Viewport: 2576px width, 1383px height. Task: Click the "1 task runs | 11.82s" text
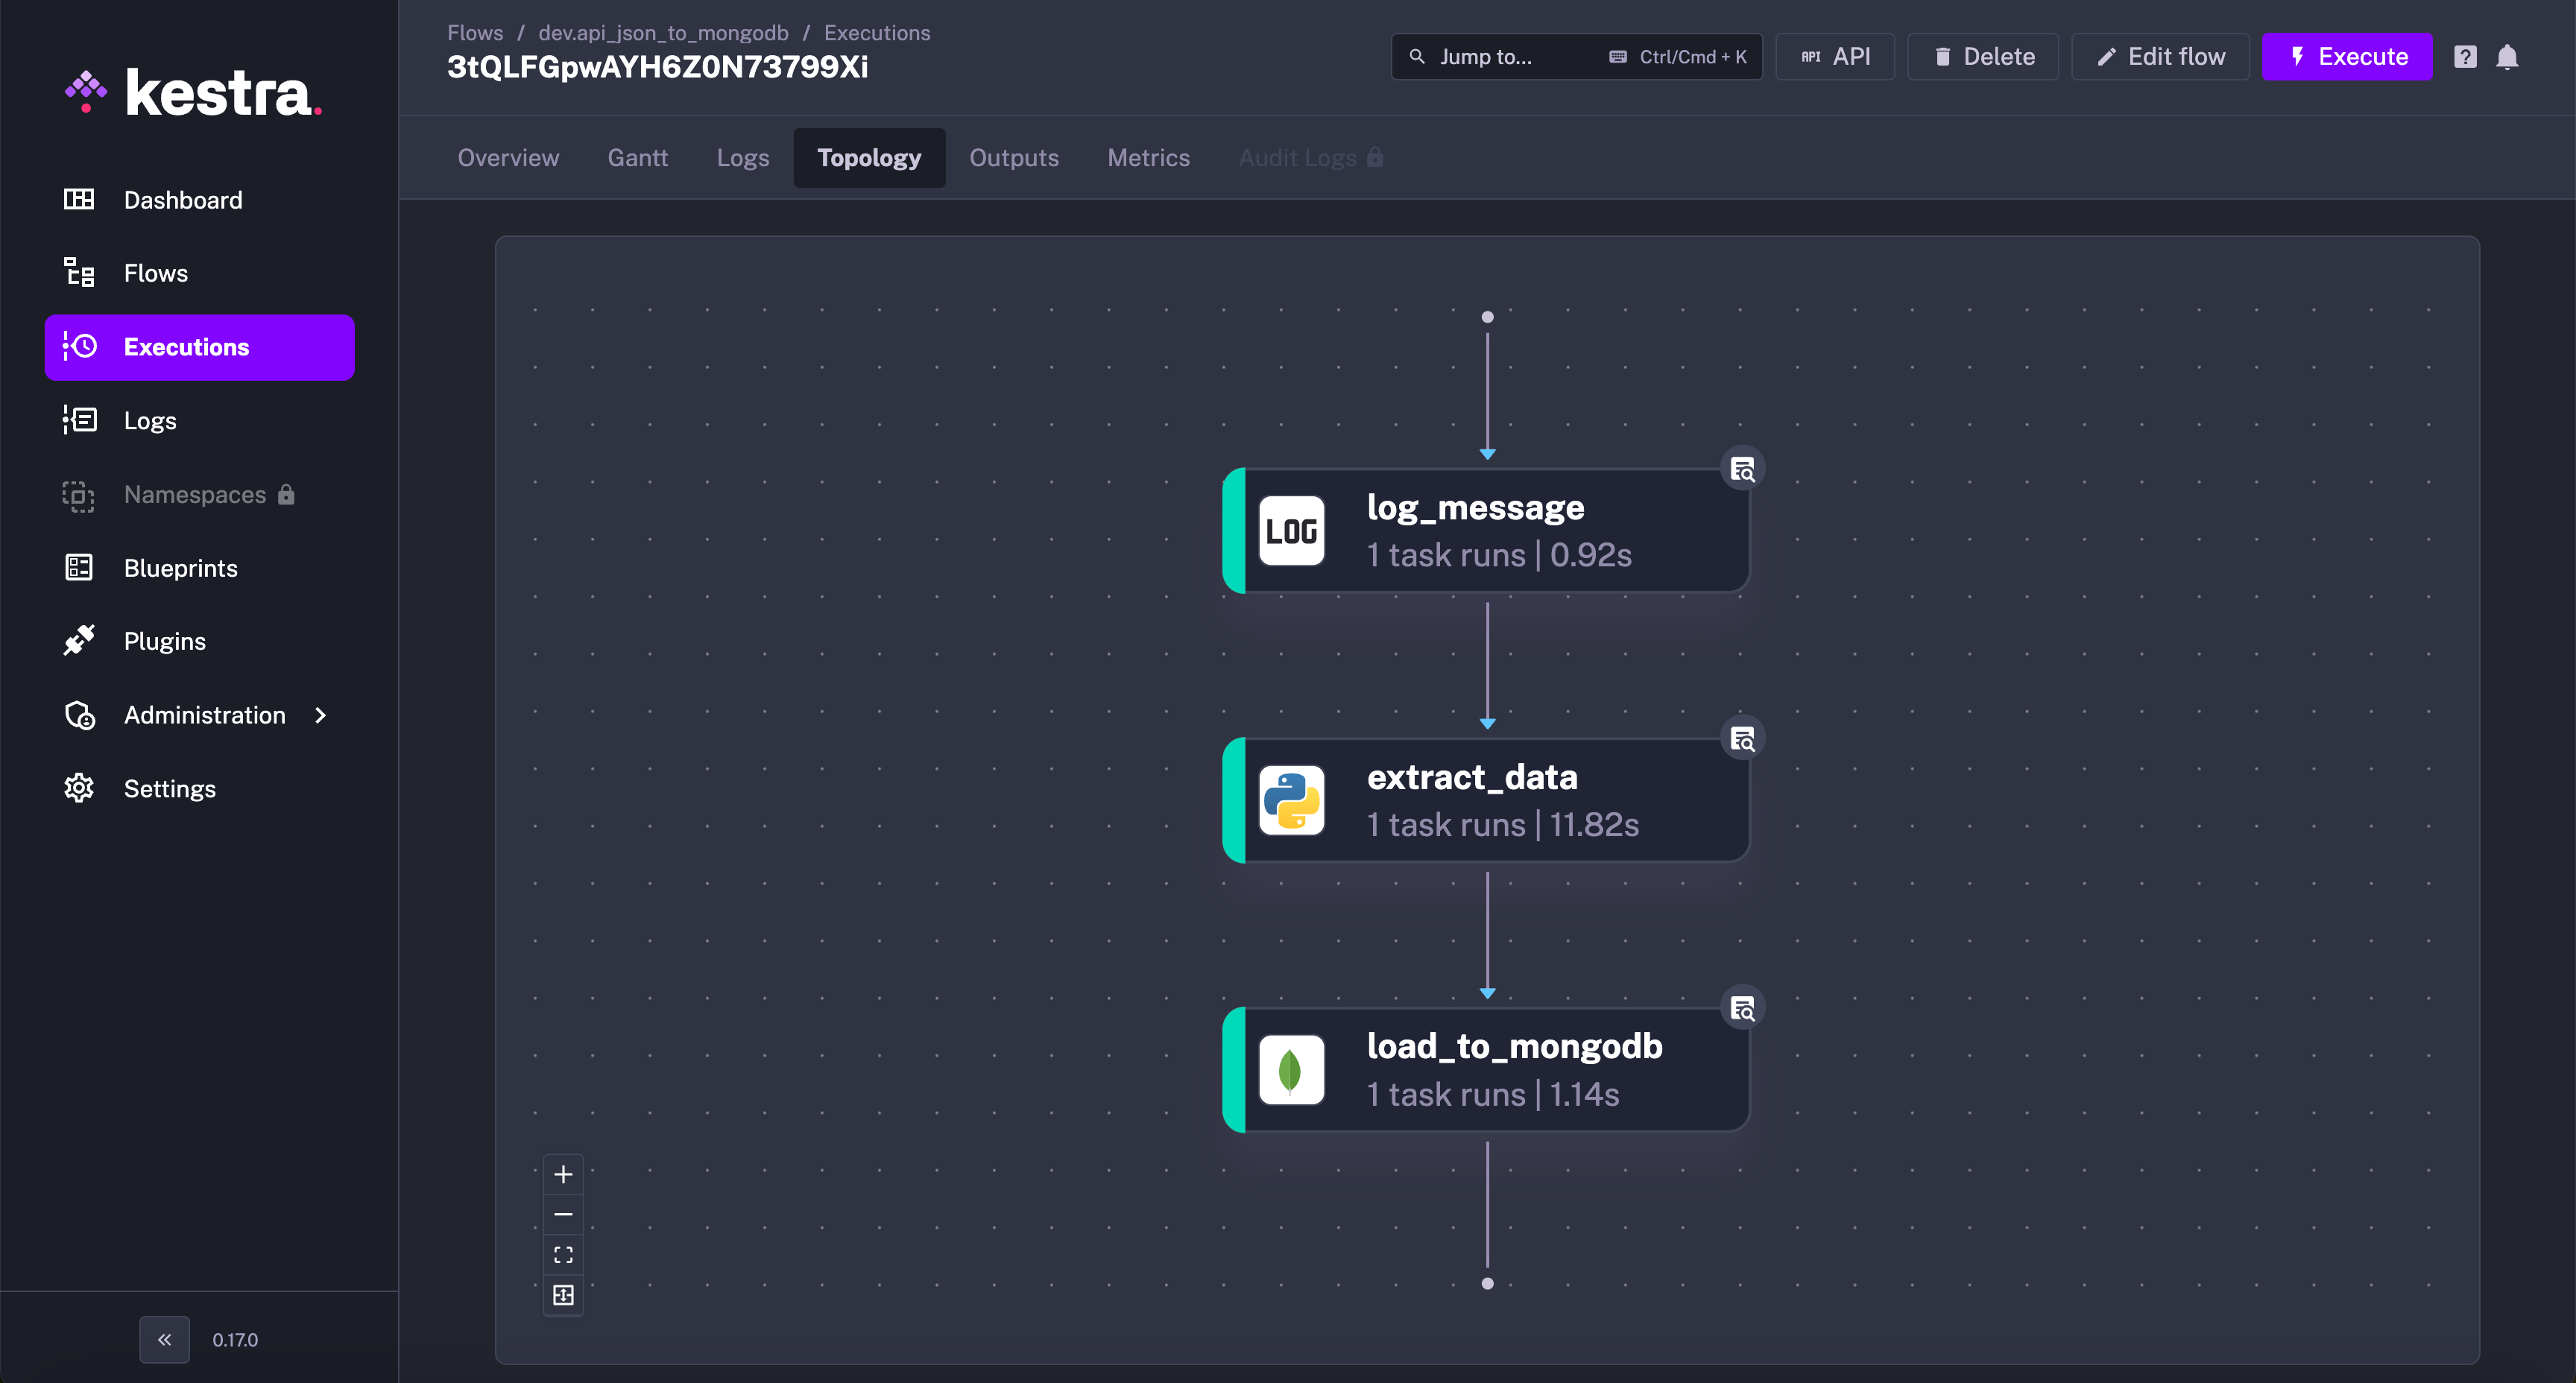tap(1502, 824)
